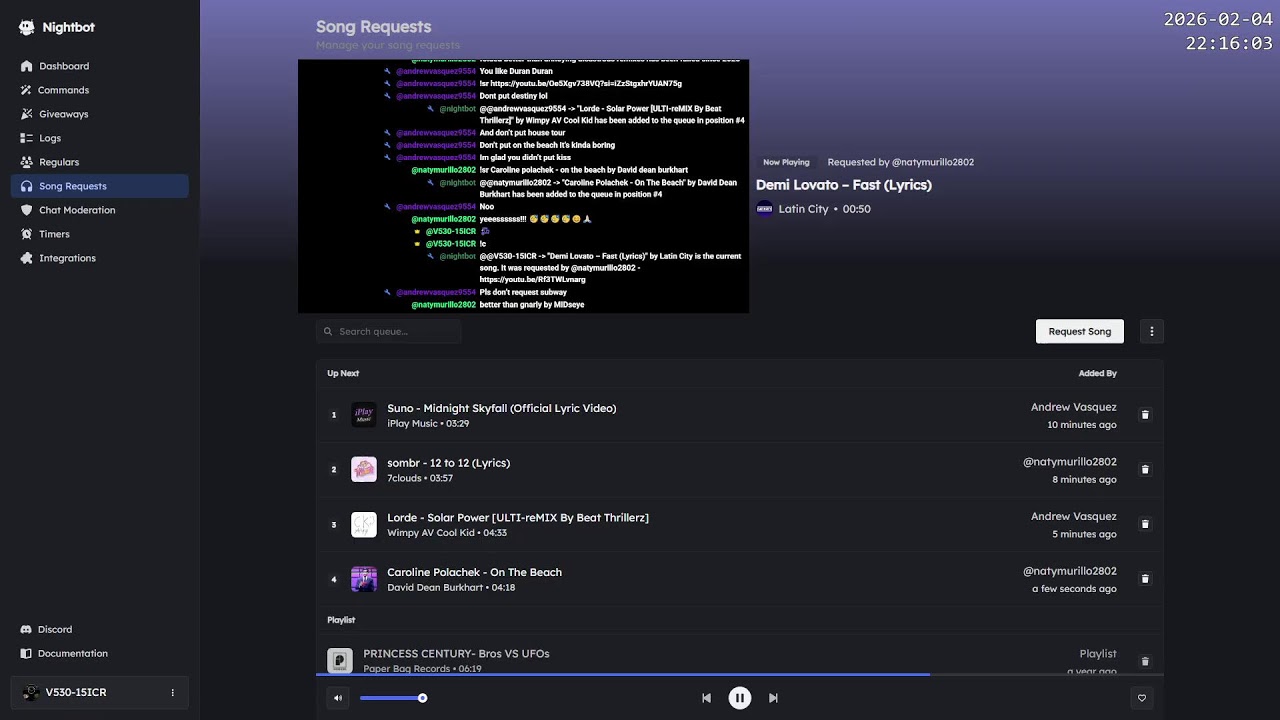The image size is (1280, 720).
Task: Click the Integrations puzzle icon
Action: [x=27, y=258]
